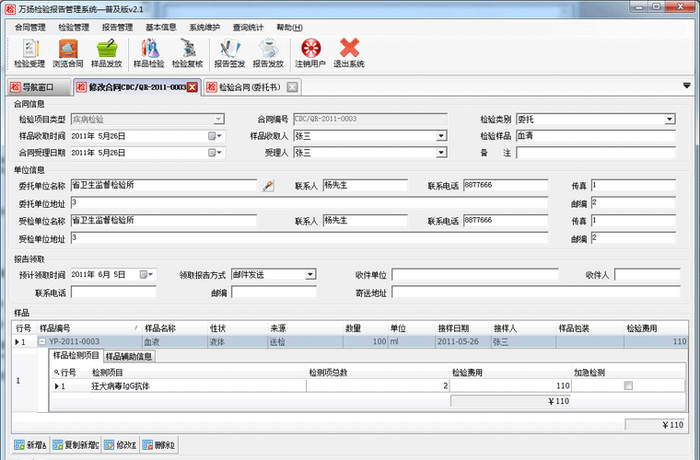Open the 检验类别 dropdown
This screenshot has height=460, width=700.
[x=669, y=119]
